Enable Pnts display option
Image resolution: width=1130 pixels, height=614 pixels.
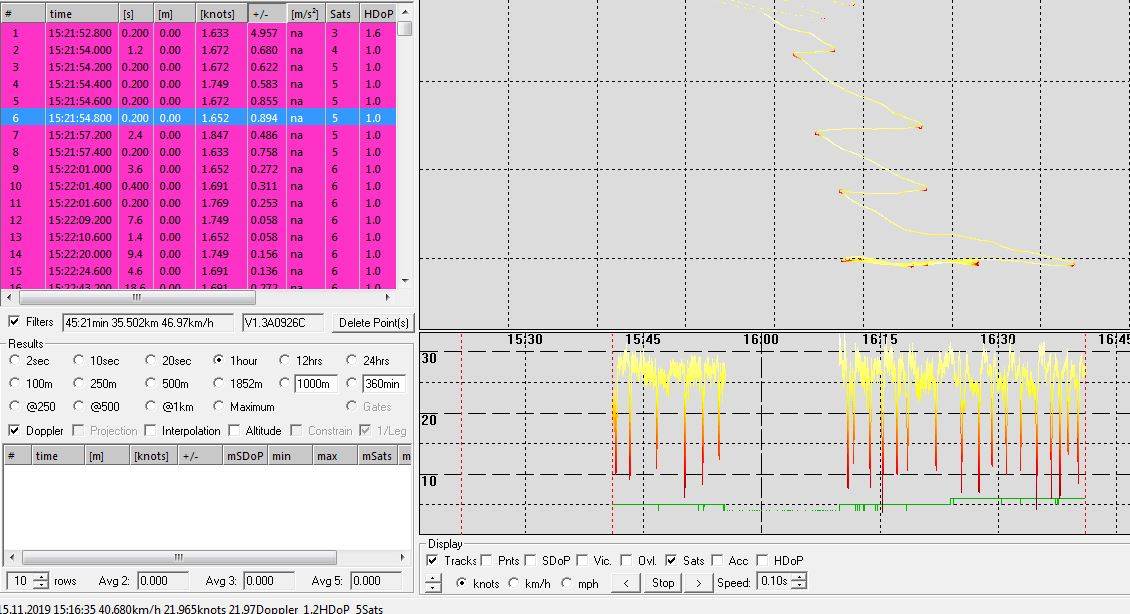click(x=487, y=561)
